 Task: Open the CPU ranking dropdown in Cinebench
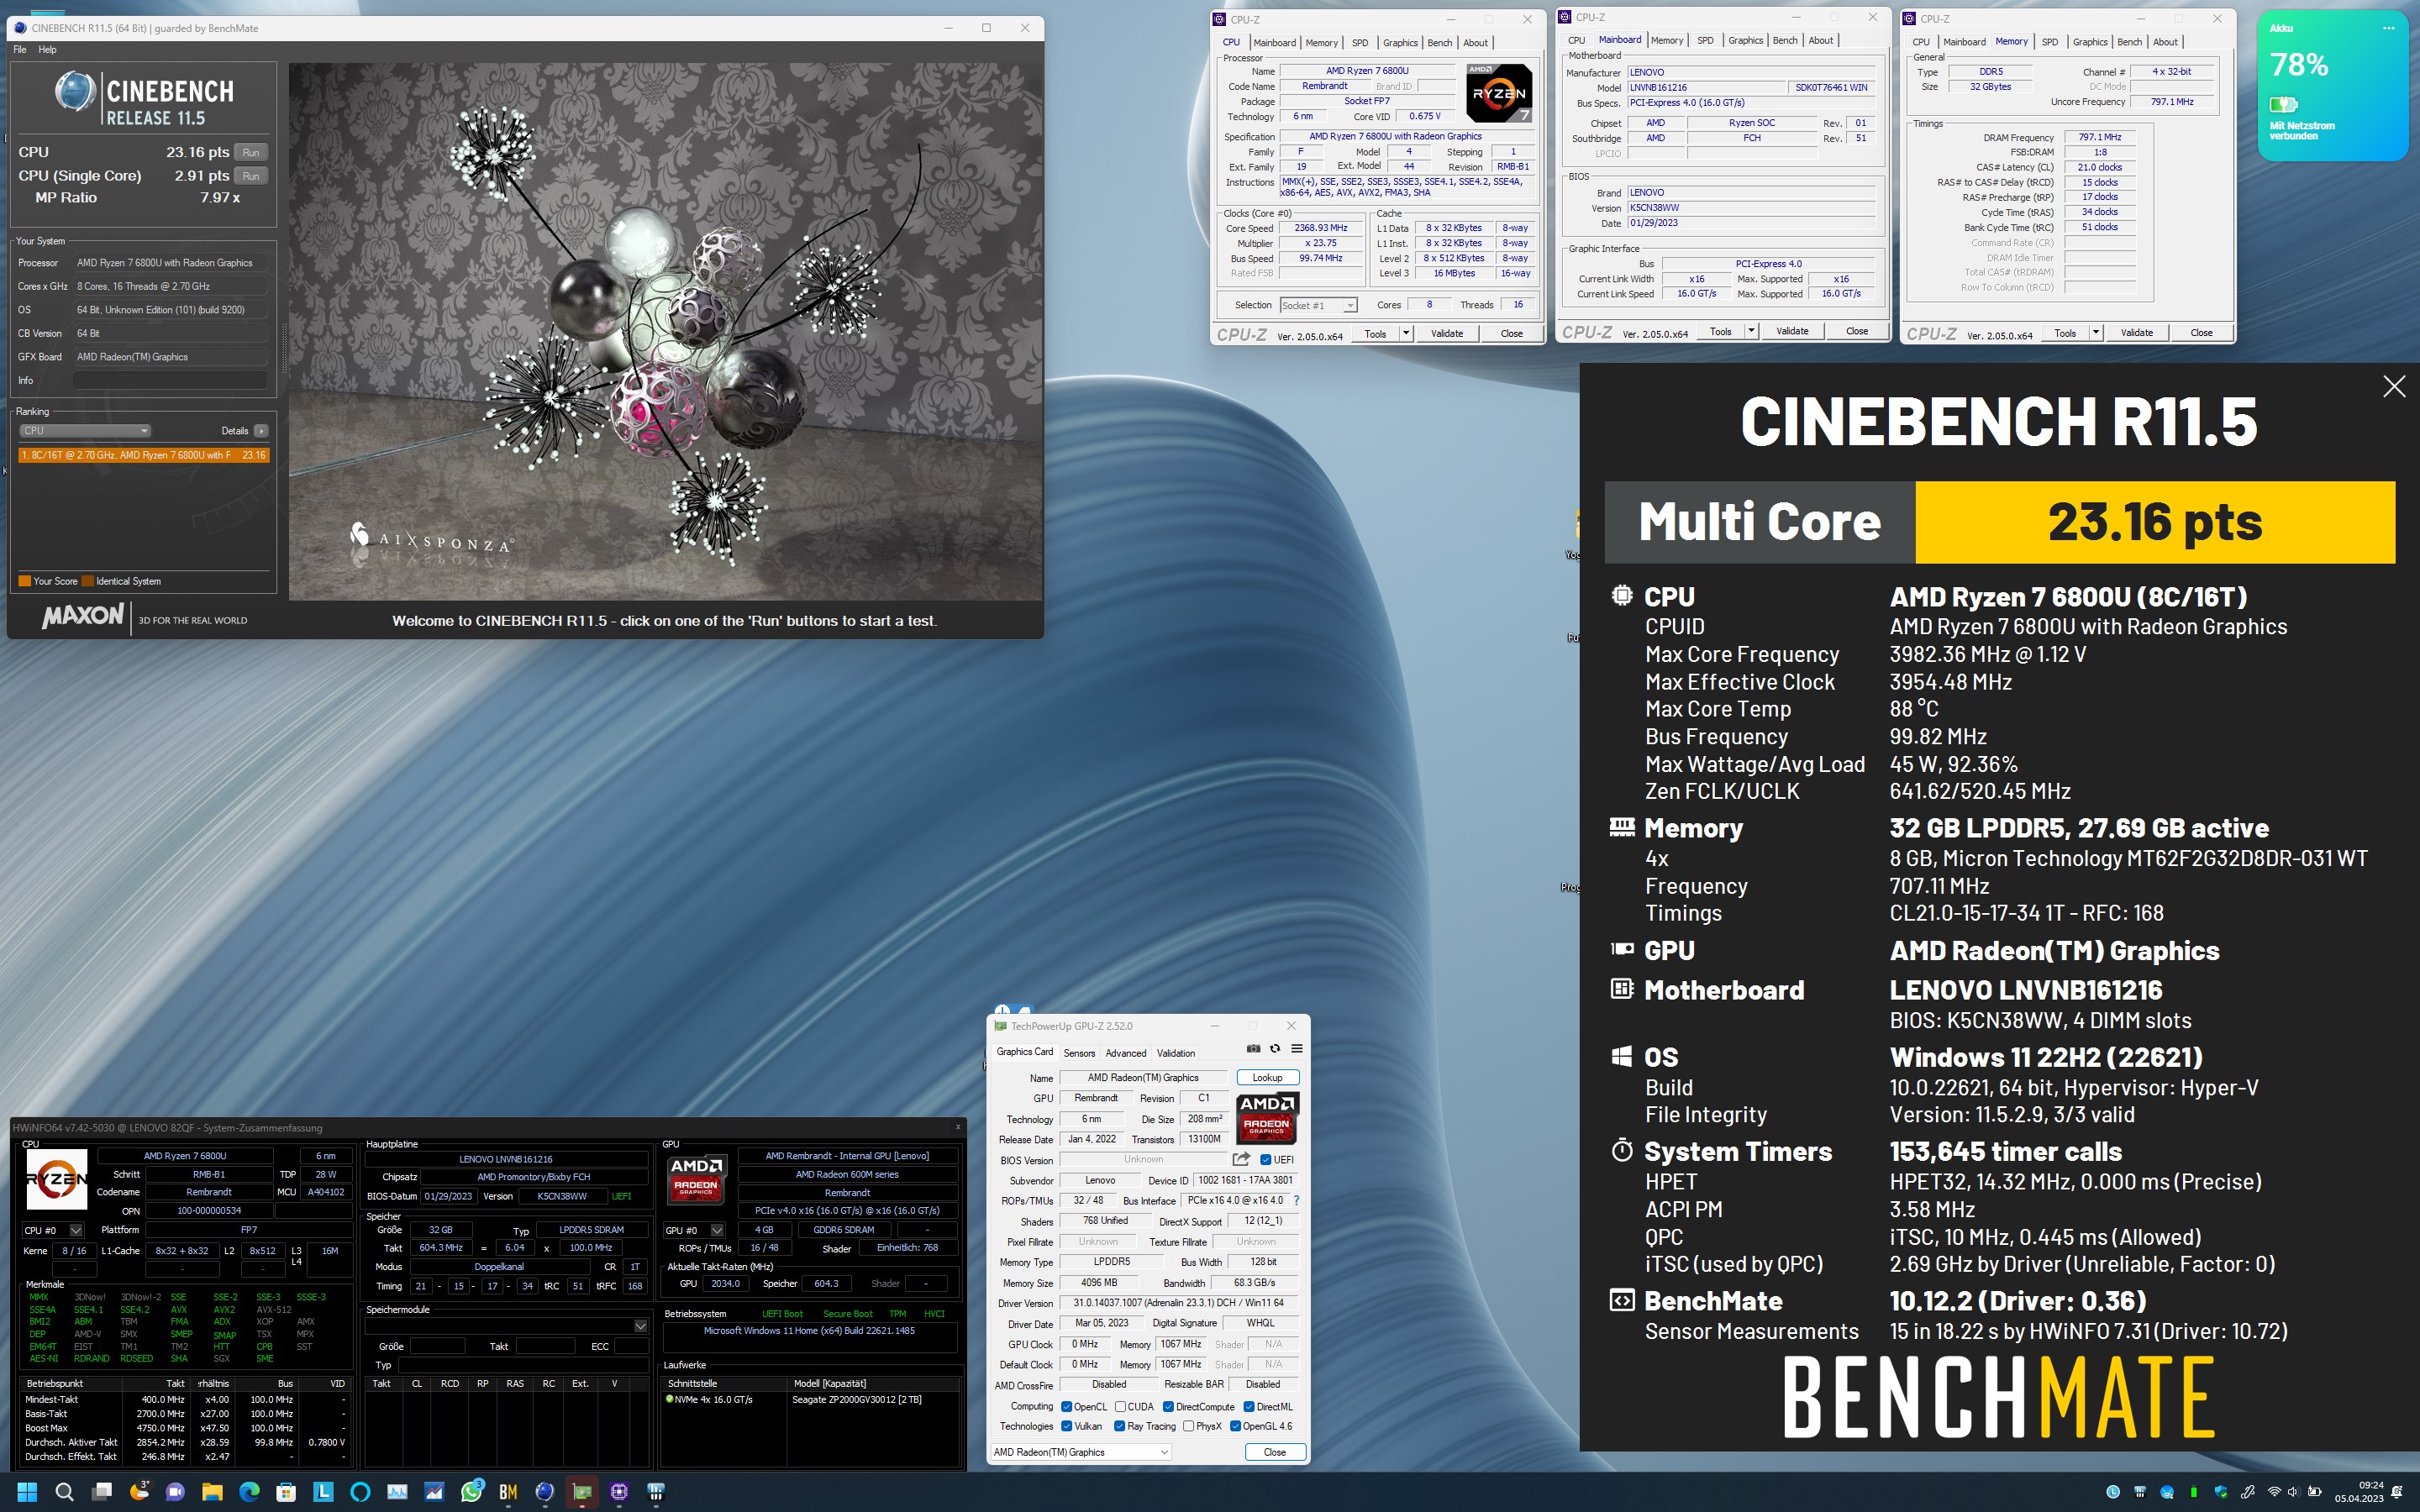click(x=85, y=431)
